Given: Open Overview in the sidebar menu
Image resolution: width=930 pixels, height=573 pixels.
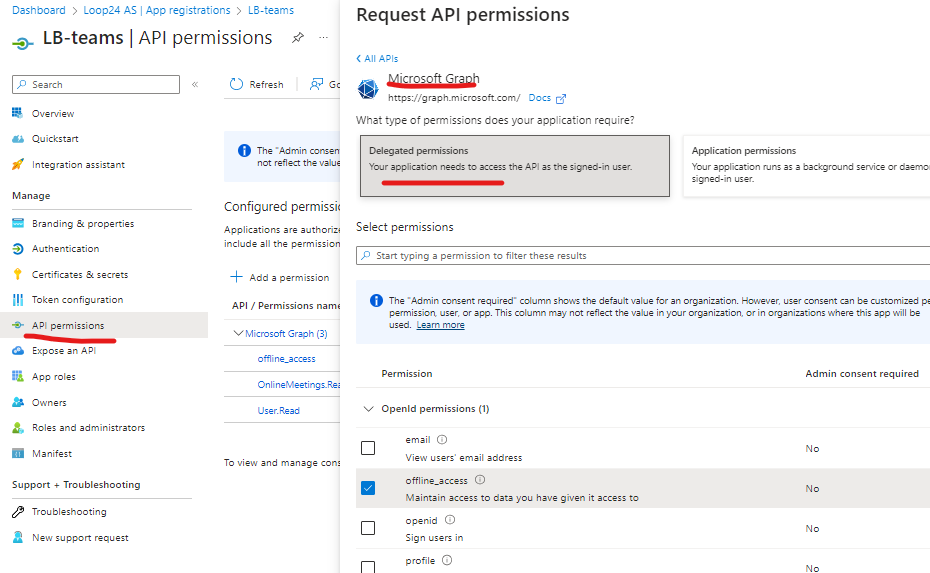Looking at the screenshot, I should click(53, 113).
